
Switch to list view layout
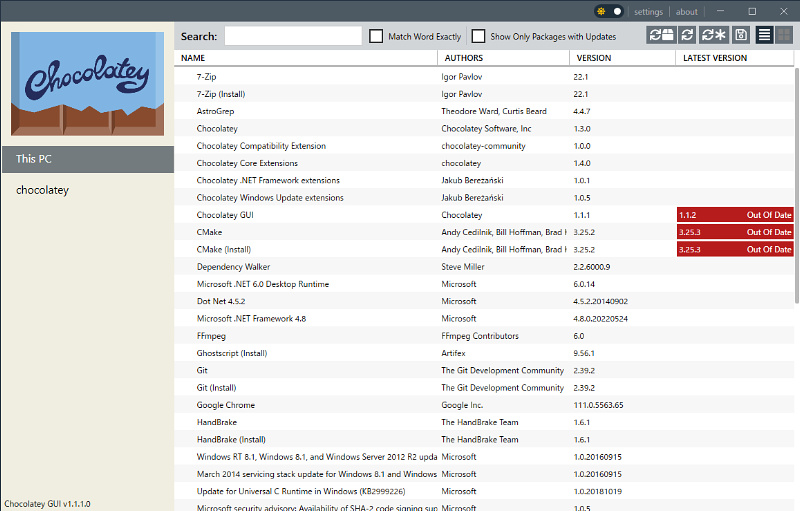coord(764,35)
